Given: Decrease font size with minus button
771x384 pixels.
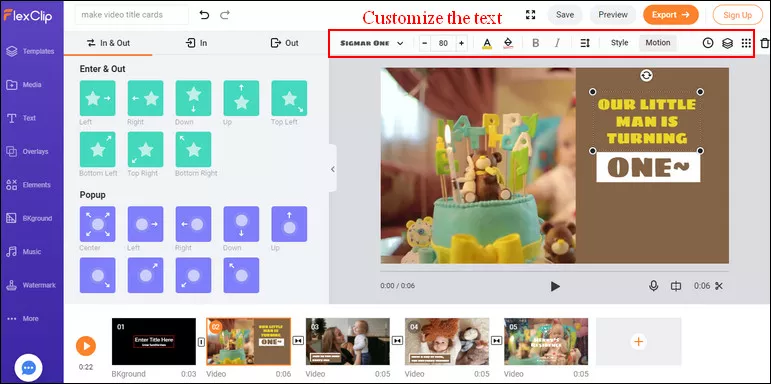Looking at the screenshot, I should [425, 43].
